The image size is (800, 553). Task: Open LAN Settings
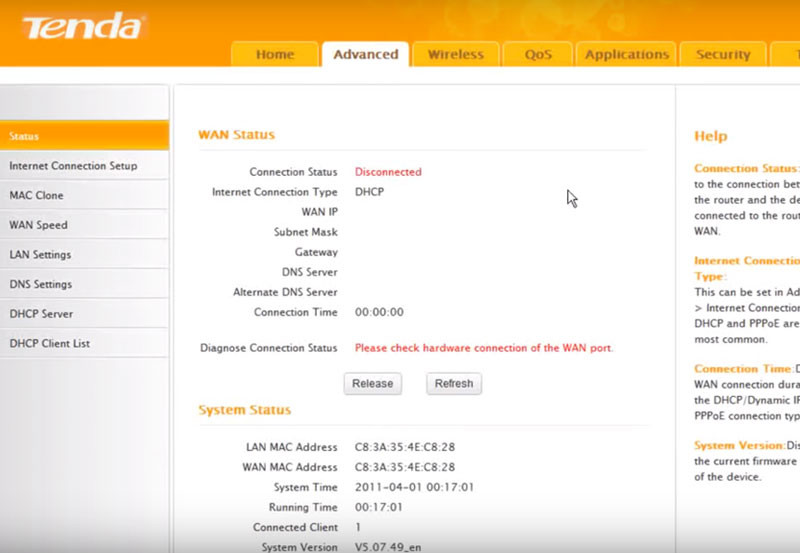click(84, 255)
